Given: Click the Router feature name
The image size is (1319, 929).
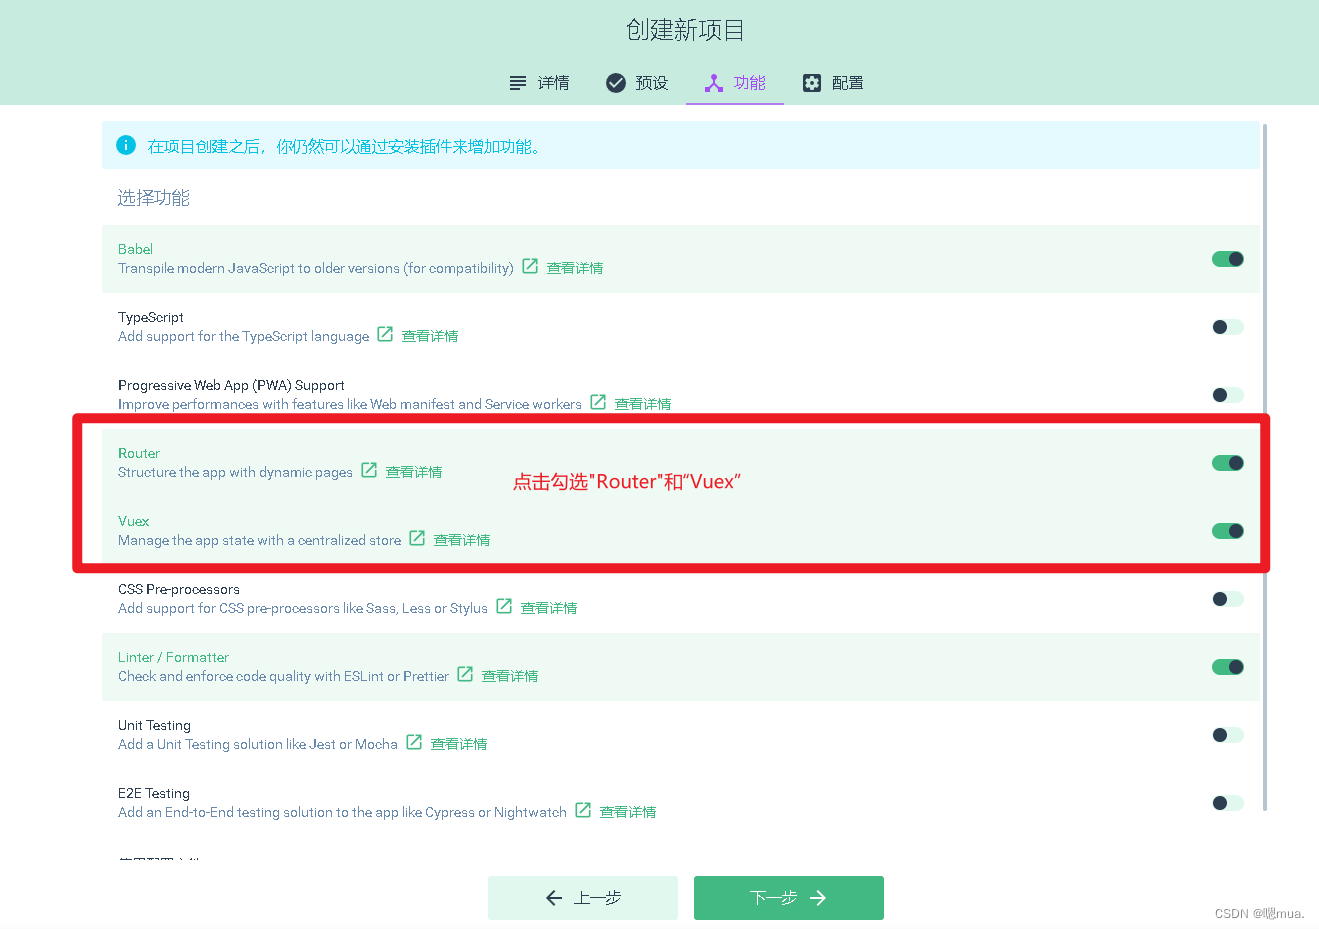Looking at the screenshot, I should (x=139, y=453).
